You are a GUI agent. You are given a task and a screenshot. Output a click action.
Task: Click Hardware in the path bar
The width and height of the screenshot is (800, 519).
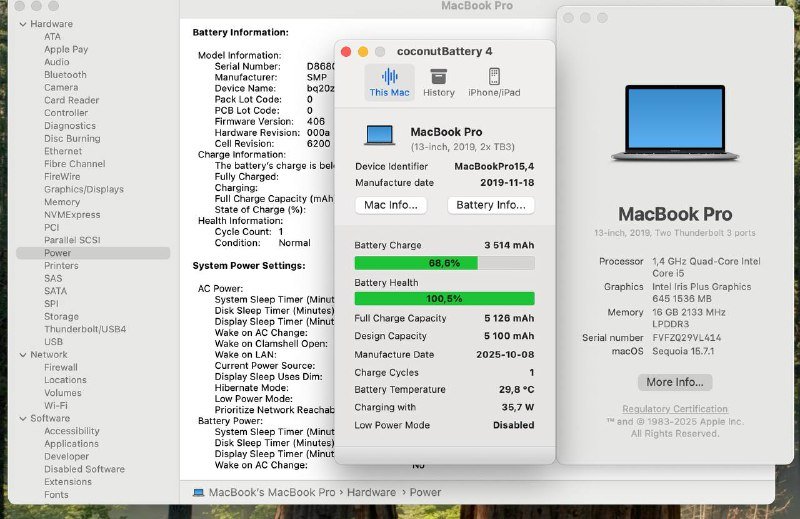pyautogui.click(x=371, y=492)
